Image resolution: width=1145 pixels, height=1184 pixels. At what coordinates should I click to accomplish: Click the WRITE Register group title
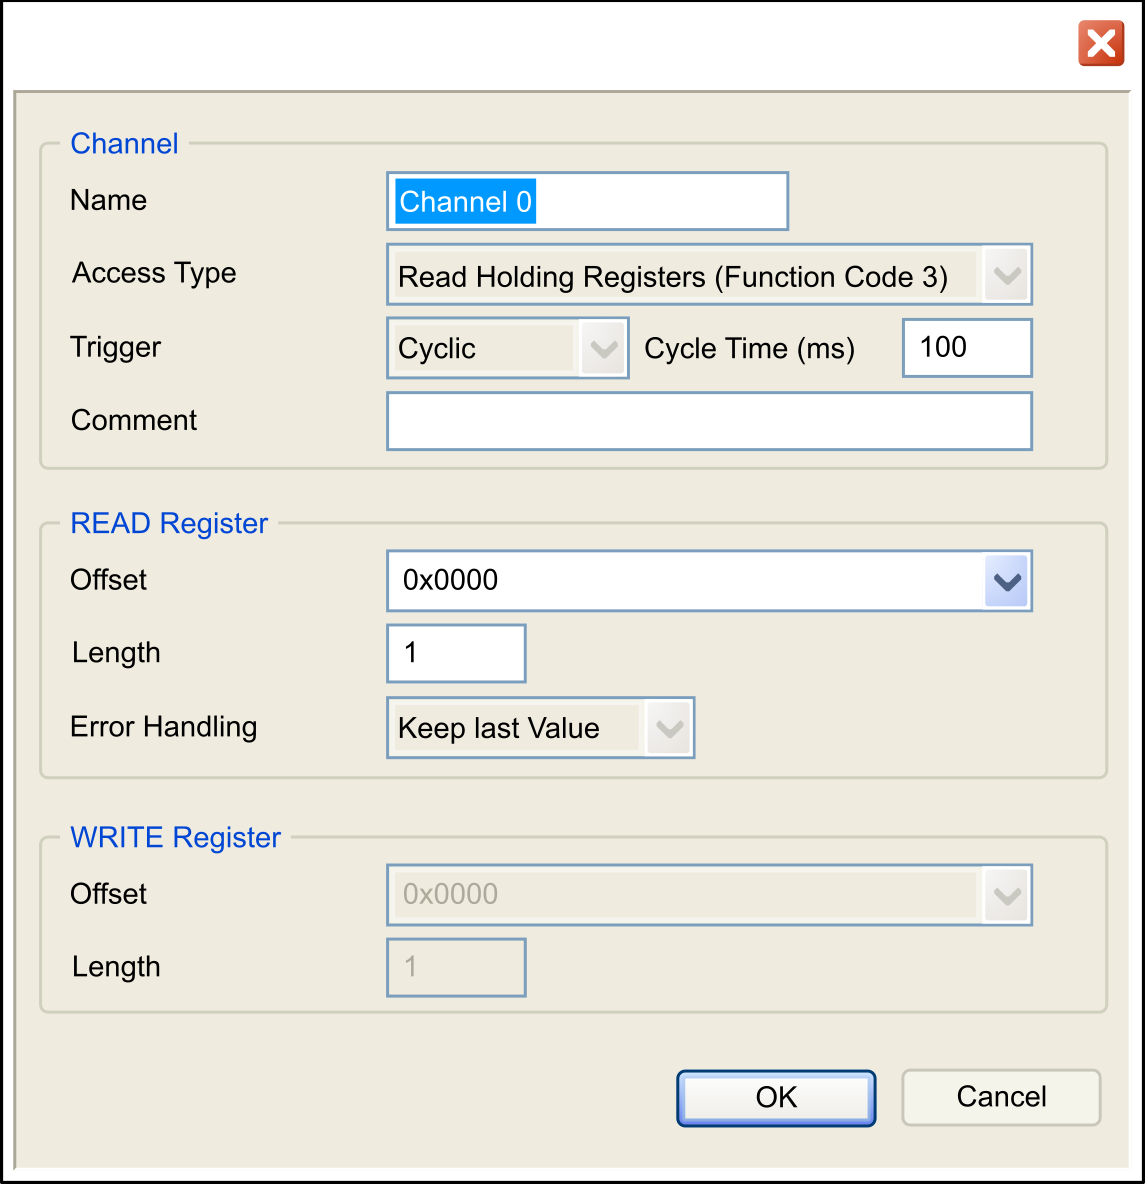(175, 837)
